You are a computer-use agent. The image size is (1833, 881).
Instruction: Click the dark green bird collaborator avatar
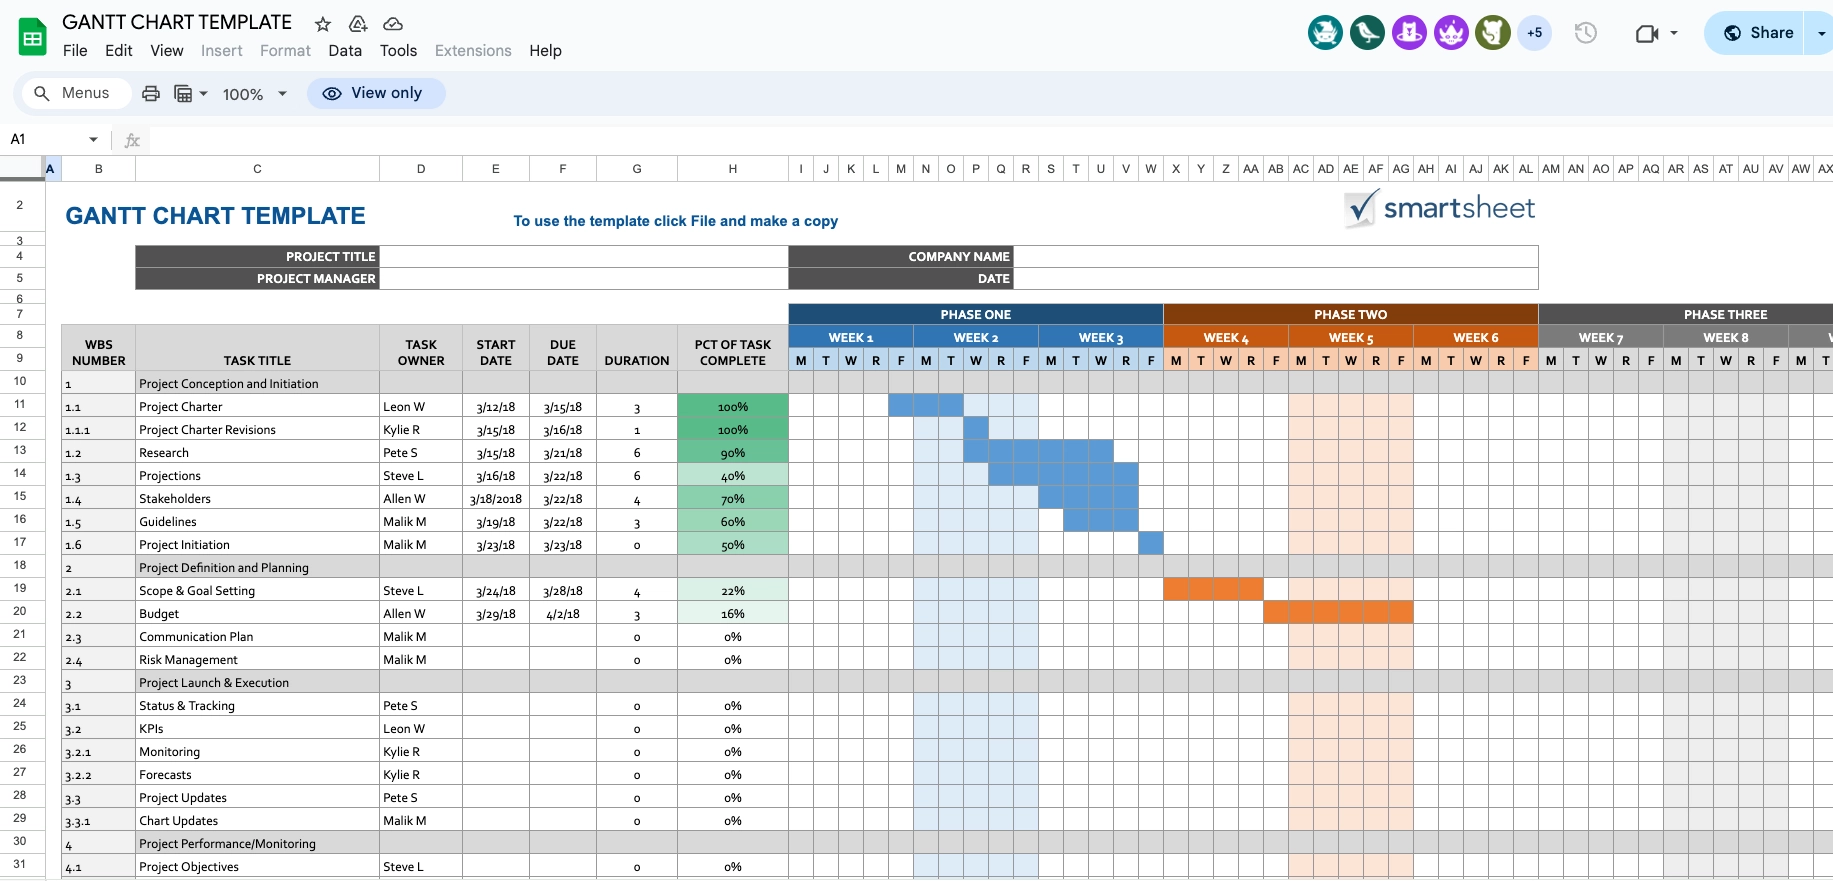pyautogui.click(x=1367, y=33)
